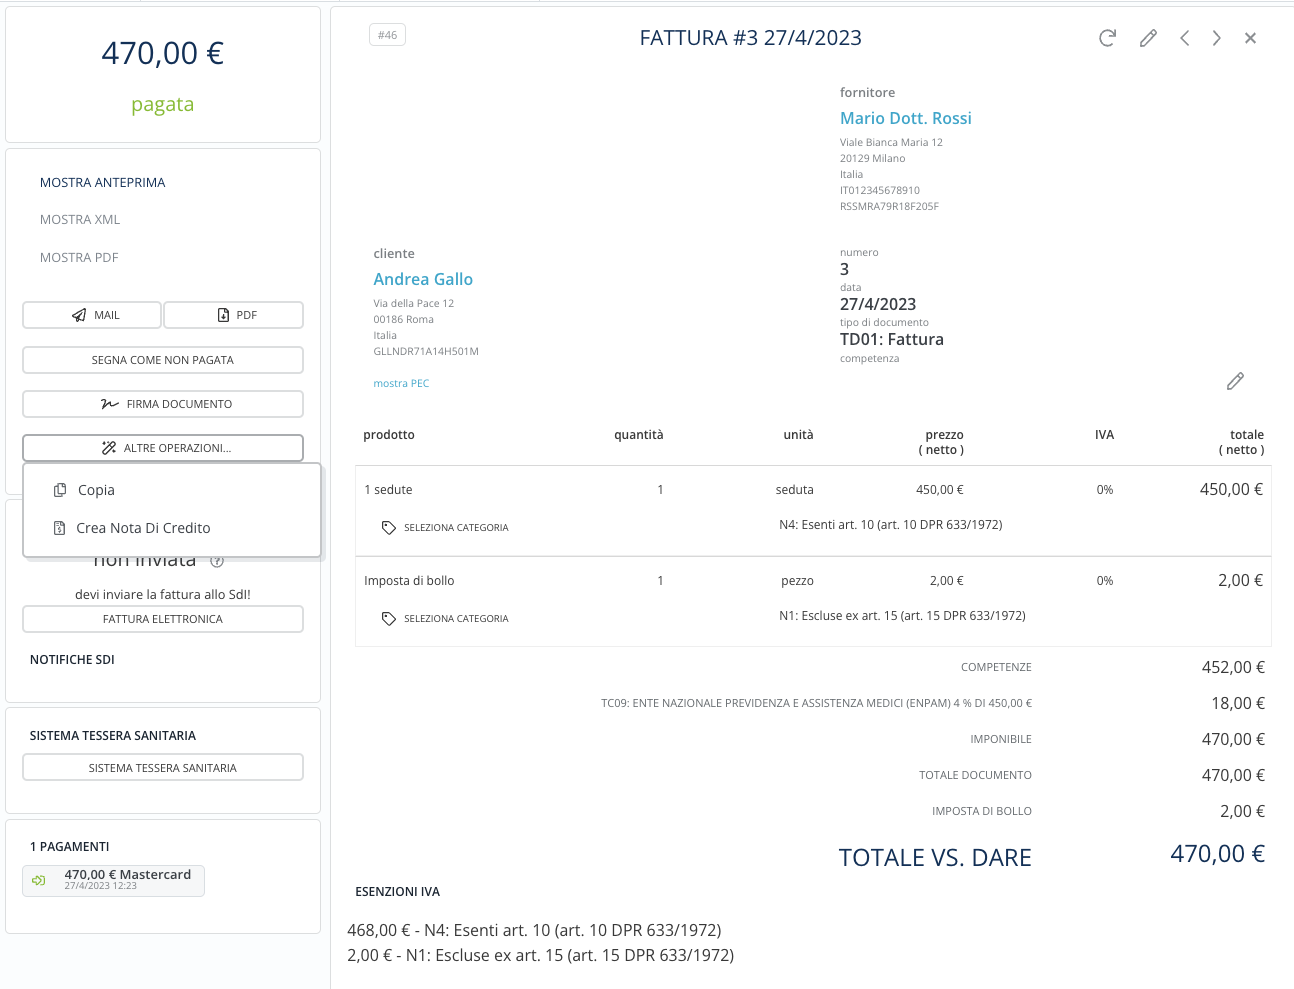Open the help tooltip next to 'non inviata'
This screenshot has height=989, width=1294.
click(x=219, y=559)
